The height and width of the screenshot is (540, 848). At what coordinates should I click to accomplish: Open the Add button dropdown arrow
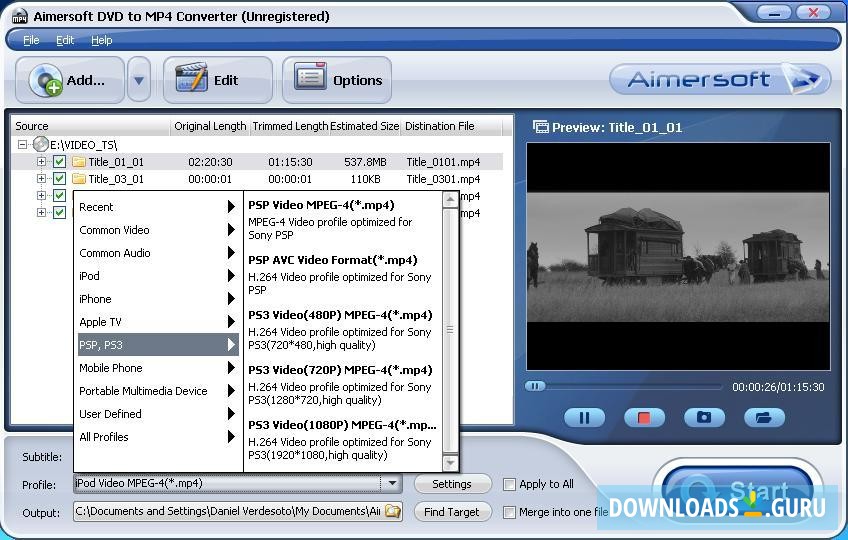point(139,80)
